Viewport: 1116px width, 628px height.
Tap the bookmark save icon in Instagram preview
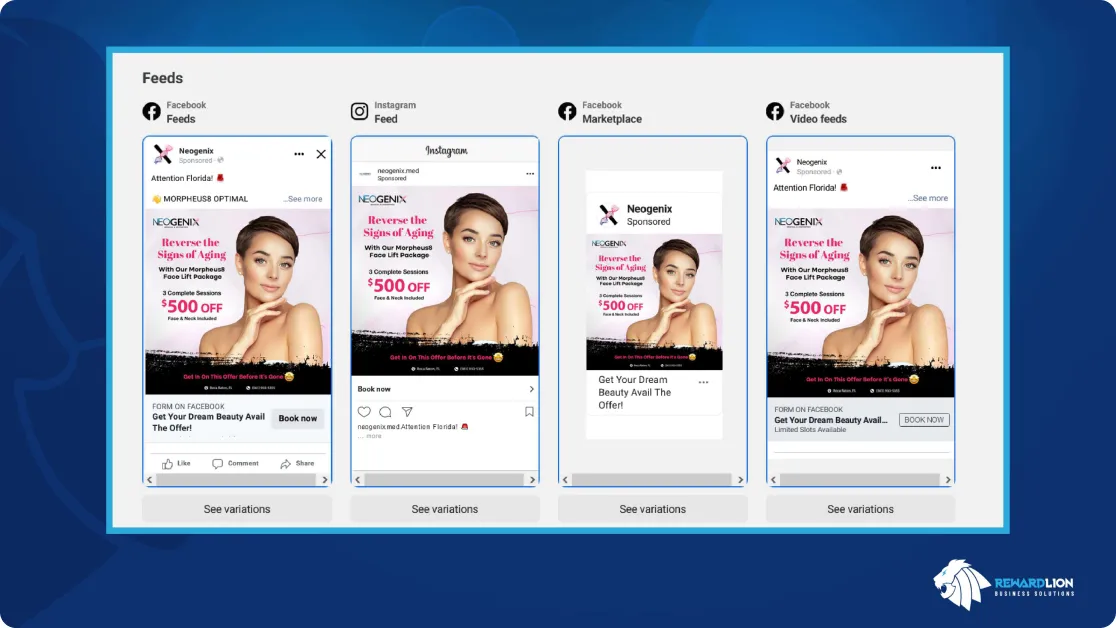click(x=529, y=412)
